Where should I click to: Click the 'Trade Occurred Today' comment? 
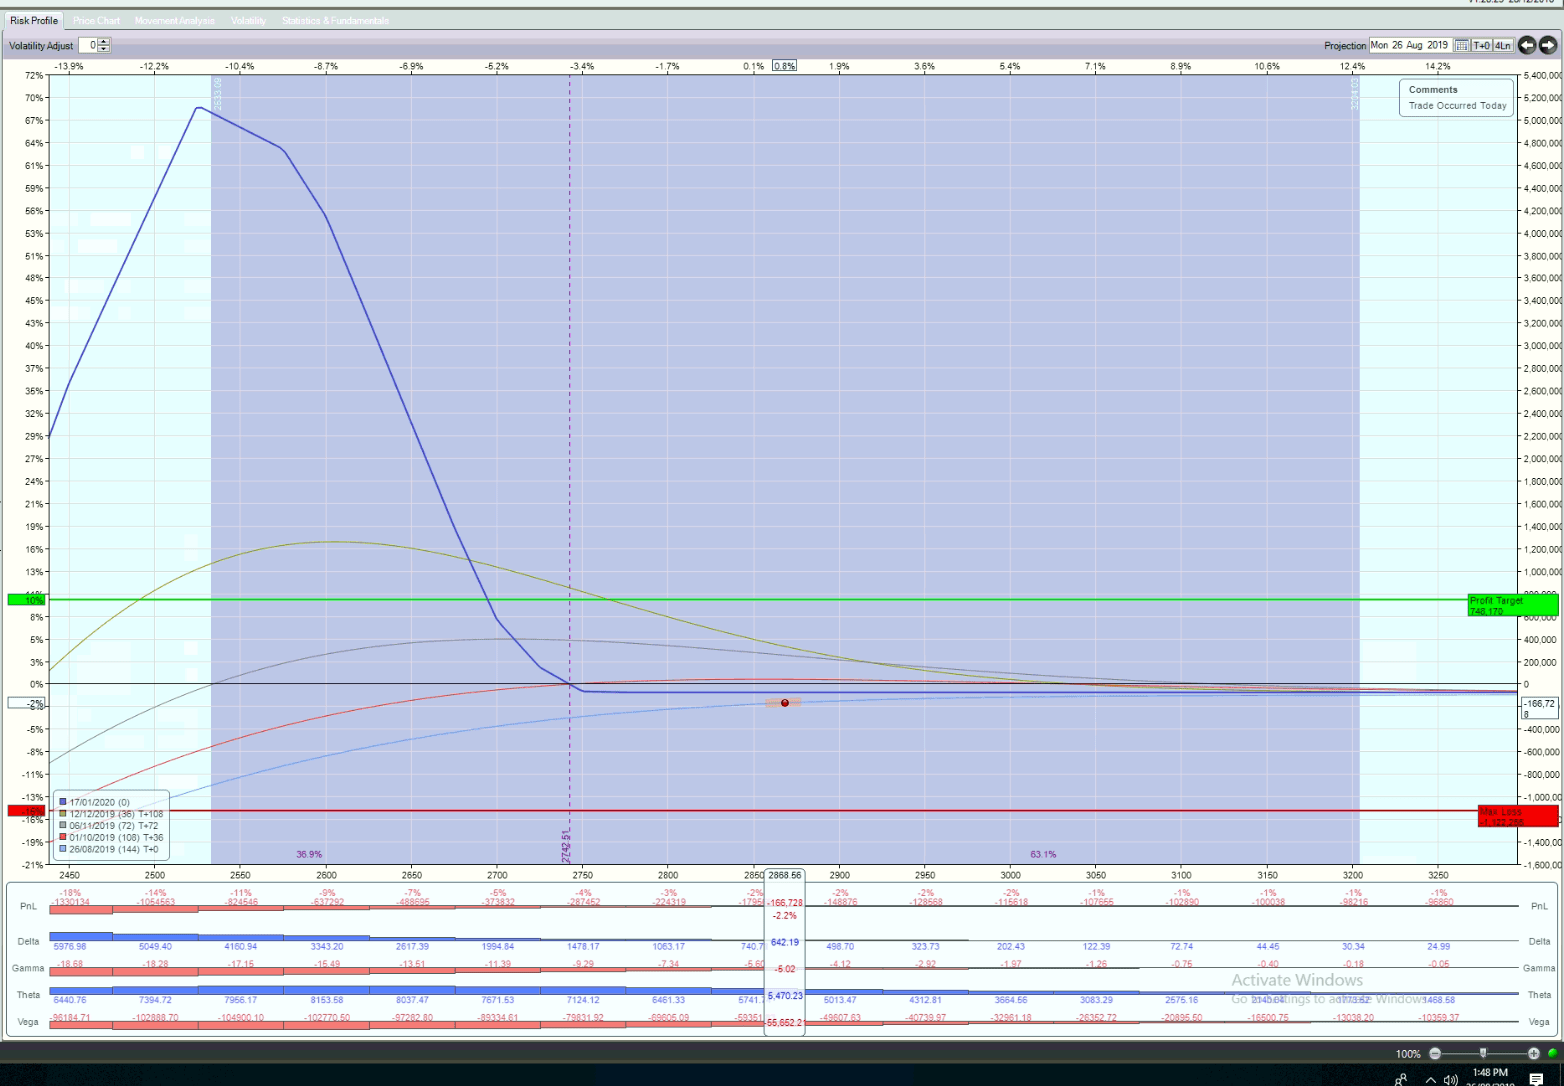(x=1457, y=106)
